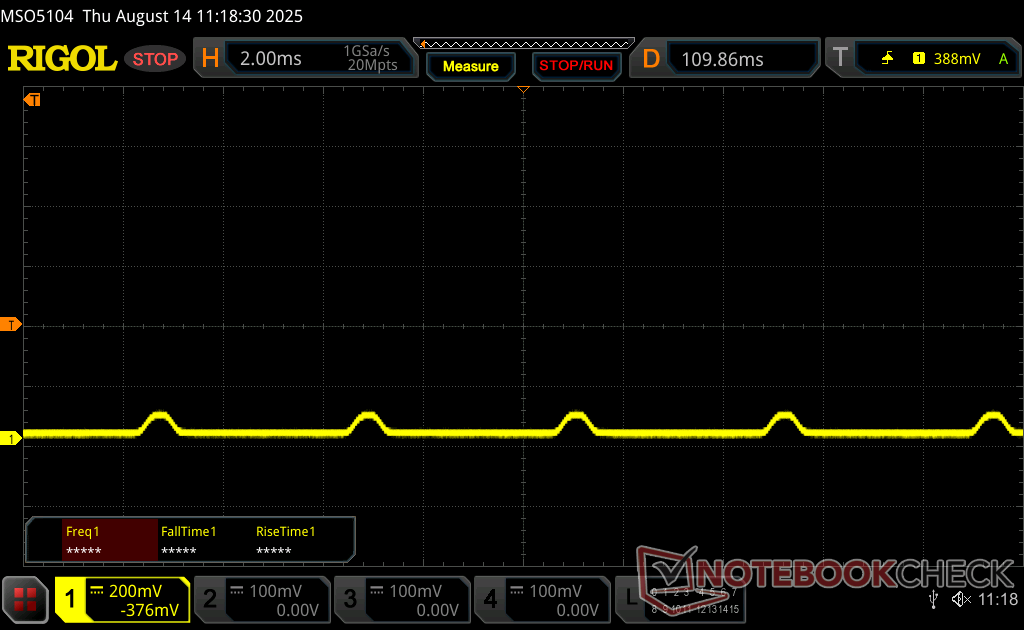Viewport: 1024px width, 630px height.
Task: Open horizontal timebase H label
Action: point(210,58)
